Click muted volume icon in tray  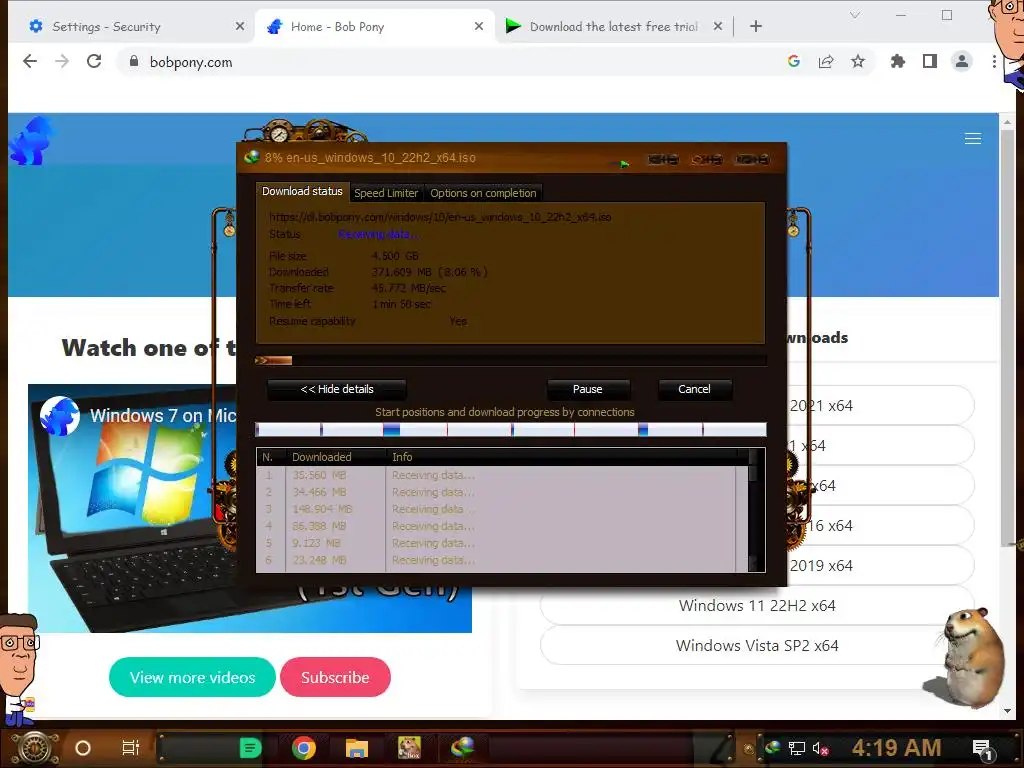(x=820, y=748)
